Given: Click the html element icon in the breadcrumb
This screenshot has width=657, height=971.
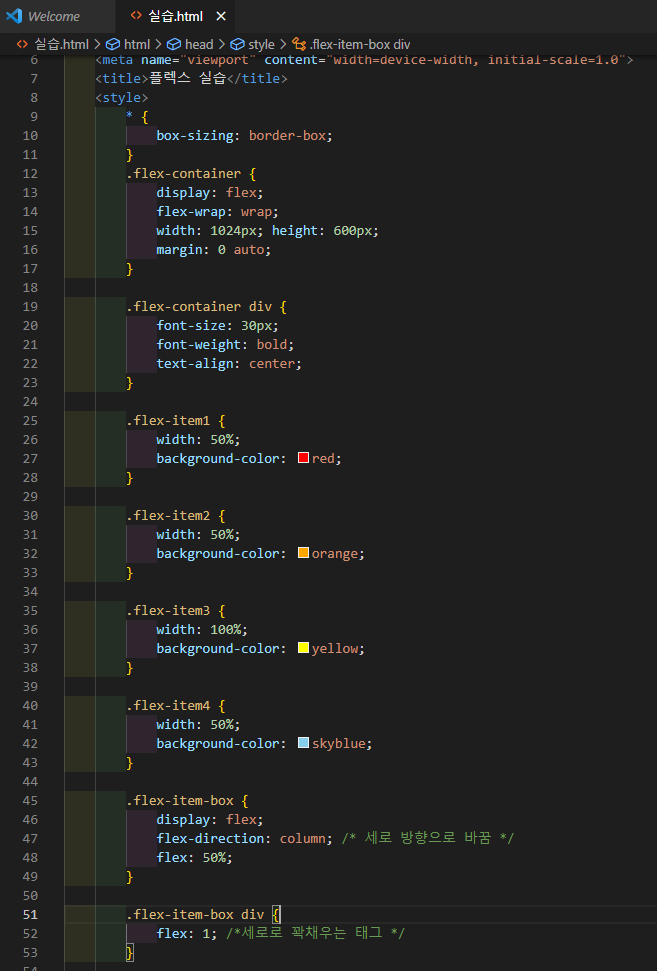Looking at the screenshot, I should click(x=113, y=45).
